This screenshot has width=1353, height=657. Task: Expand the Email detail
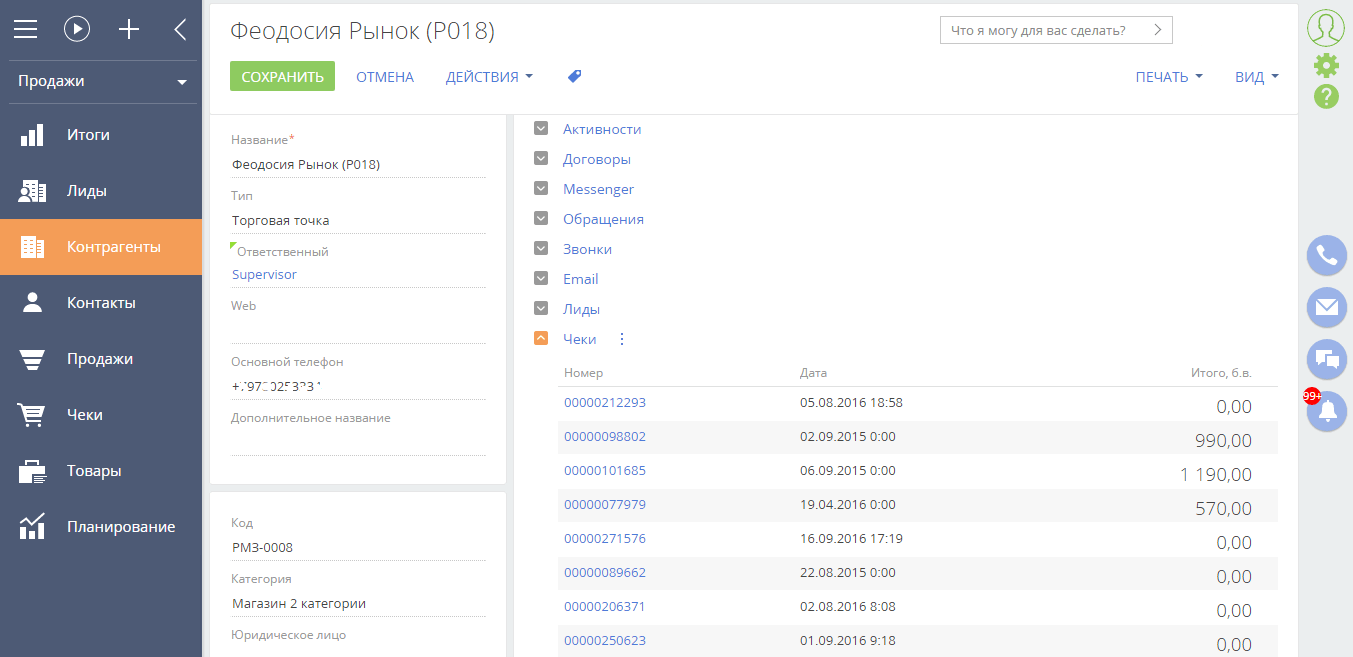[x=541, y=278]
